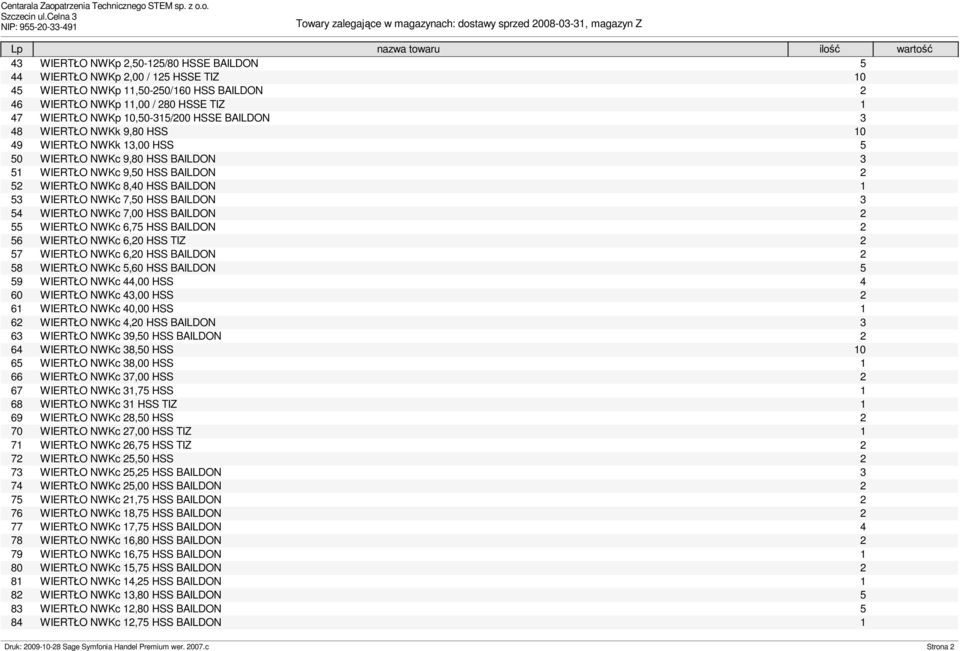Select row 'WIERTŁO NWKc 18,75 HSS BAILDON'
960x651 pixels.
click(x=480, y=513)
